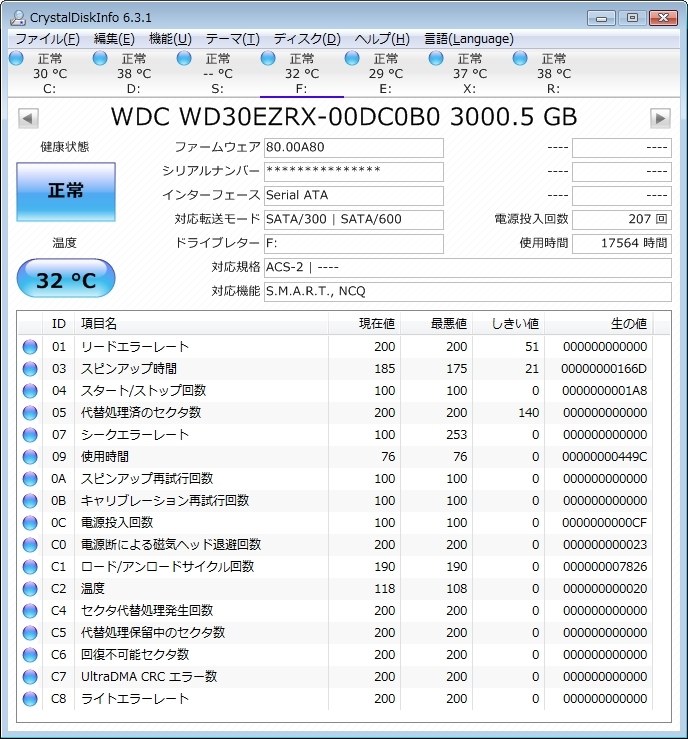688x739 pixels.
Task: Click worst value 253 in シークエラーレート row
Action: tap(457, 435)
